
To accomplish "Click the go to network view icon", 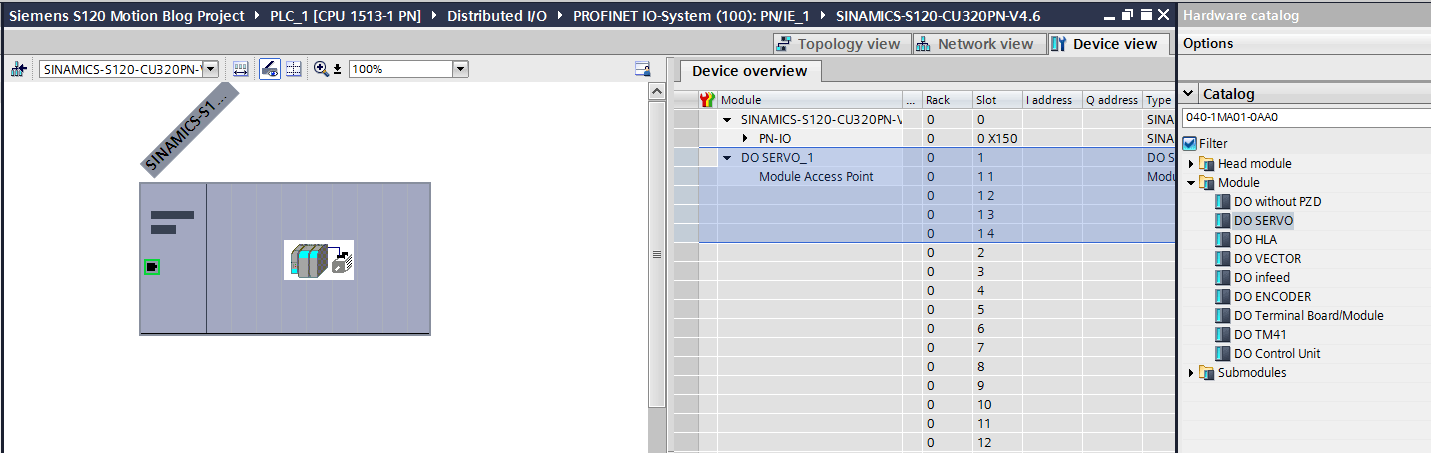I will tap(17, 69).
